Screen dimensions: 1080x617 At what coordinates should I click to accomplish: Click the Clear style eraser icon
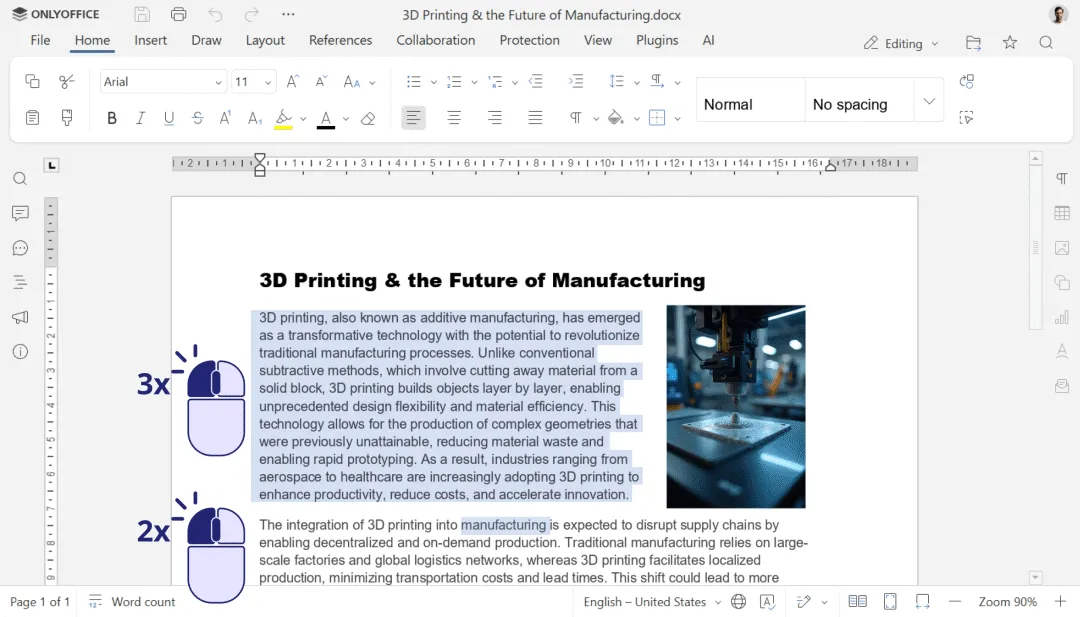point(368,118)
